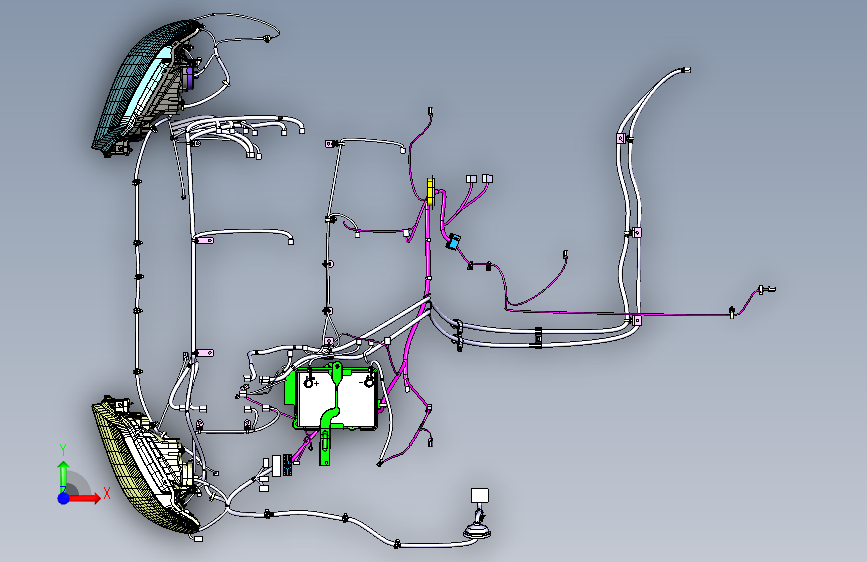Click the red X axis arrow of the triad

coord(84,498)
